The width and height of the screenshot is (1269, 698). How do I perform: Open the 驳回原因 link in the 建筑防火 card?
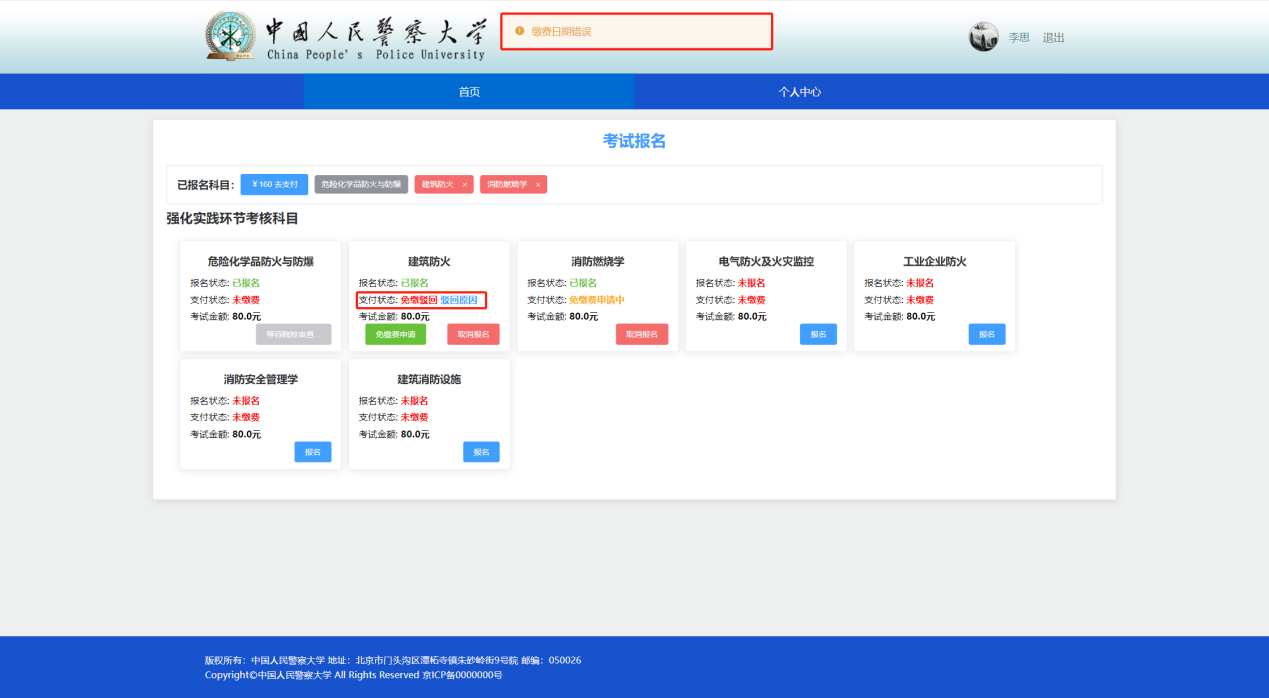(459, 300)
